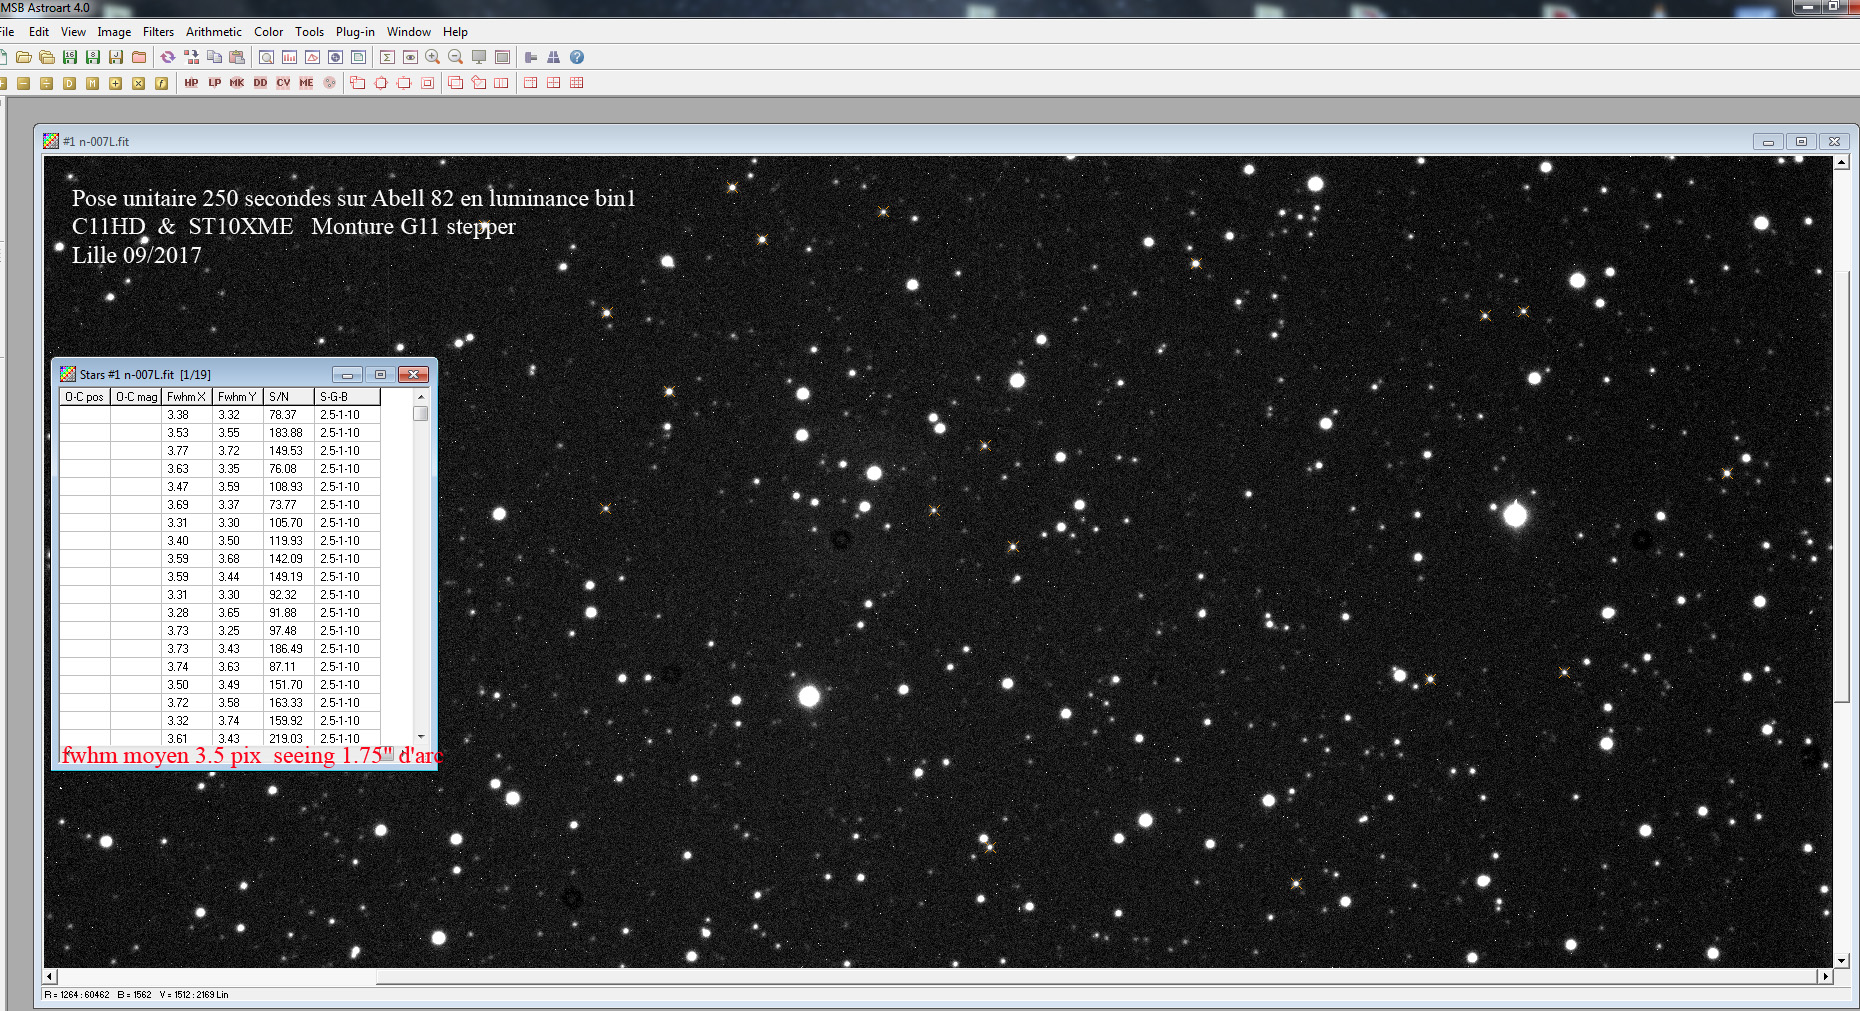The image size is (1860, 1011).
Task: Click the MK filter icon
Action: (x=237, y=83)
